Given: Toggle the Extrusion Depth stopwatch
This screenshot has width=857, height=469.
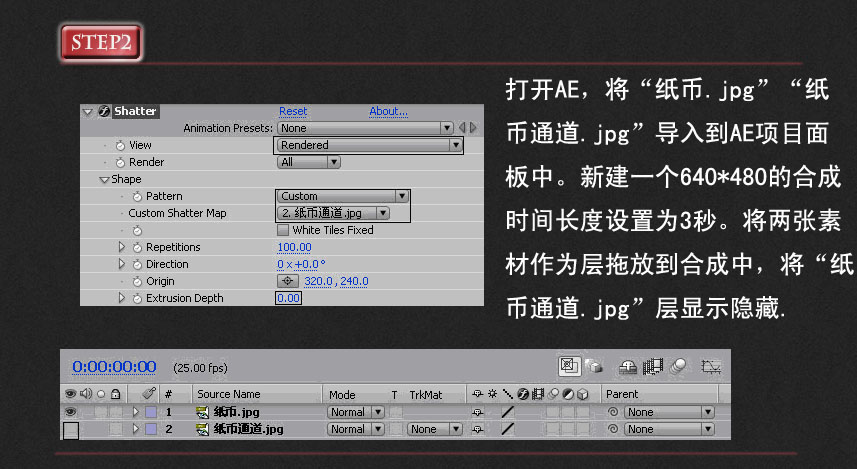Looking at the screenshot, I should (x=137, y=298).
